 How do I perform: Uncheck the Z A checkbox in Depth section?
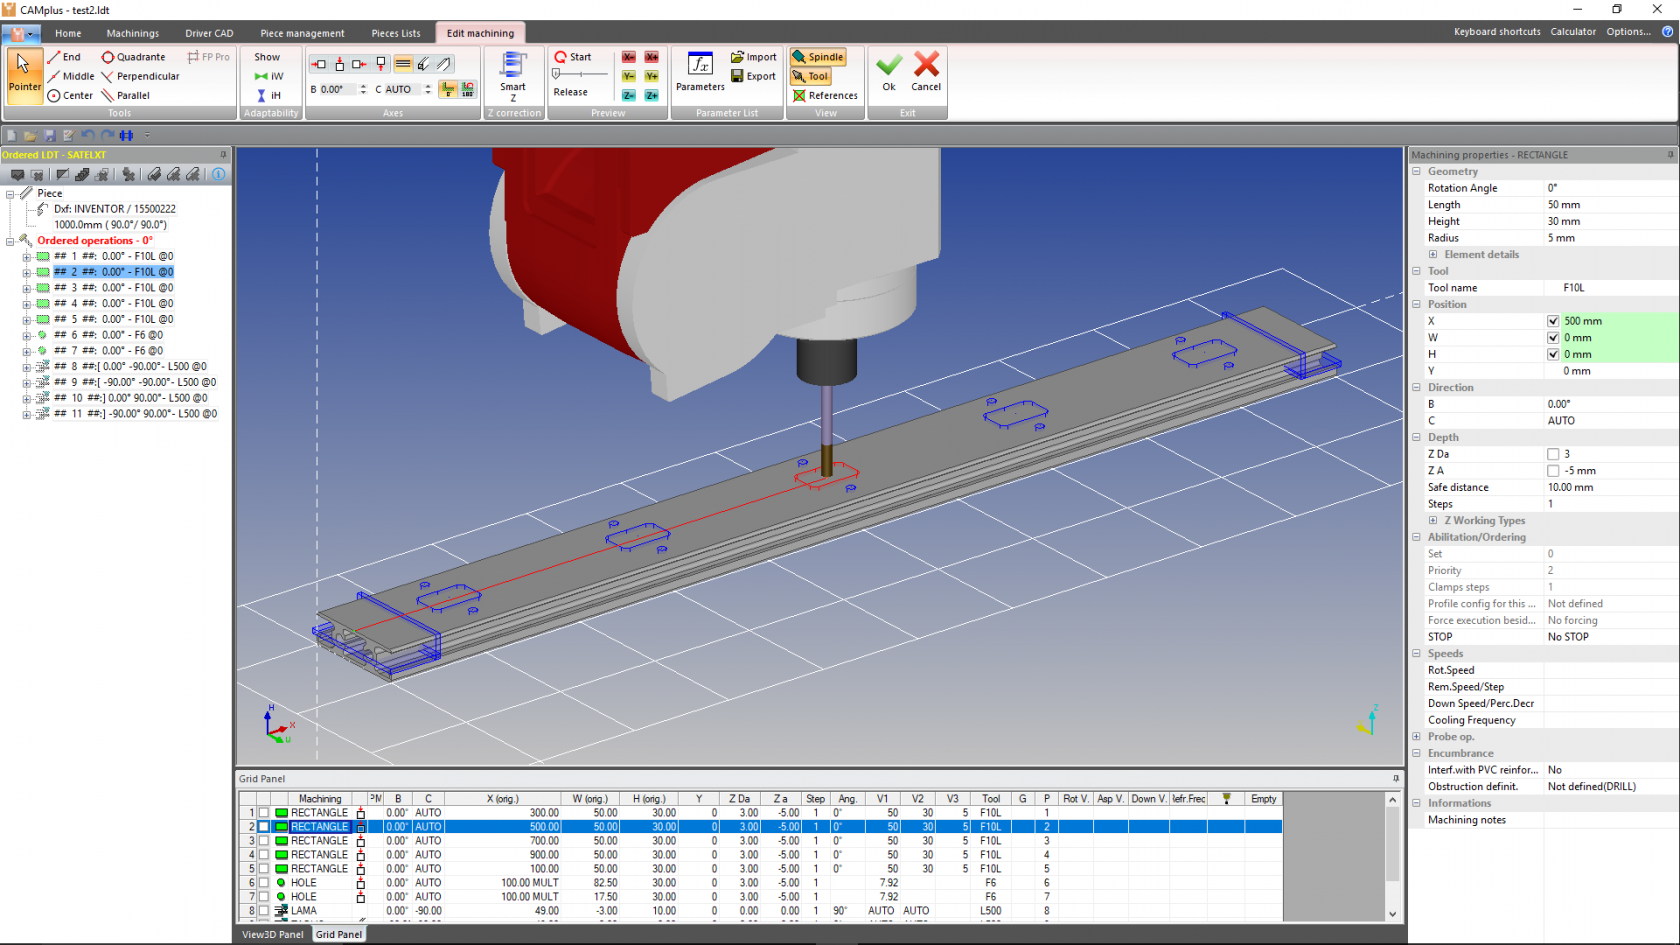[1553, 470]
